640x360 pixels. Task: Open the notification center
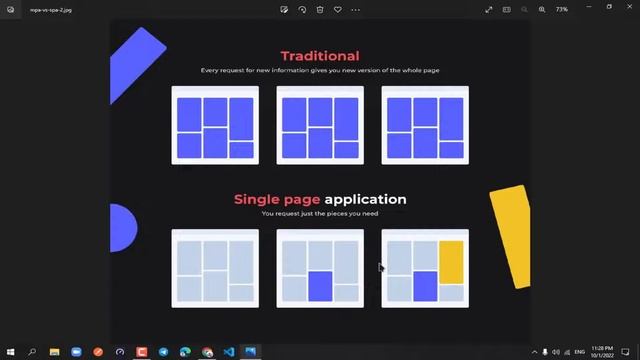[625, 352]
